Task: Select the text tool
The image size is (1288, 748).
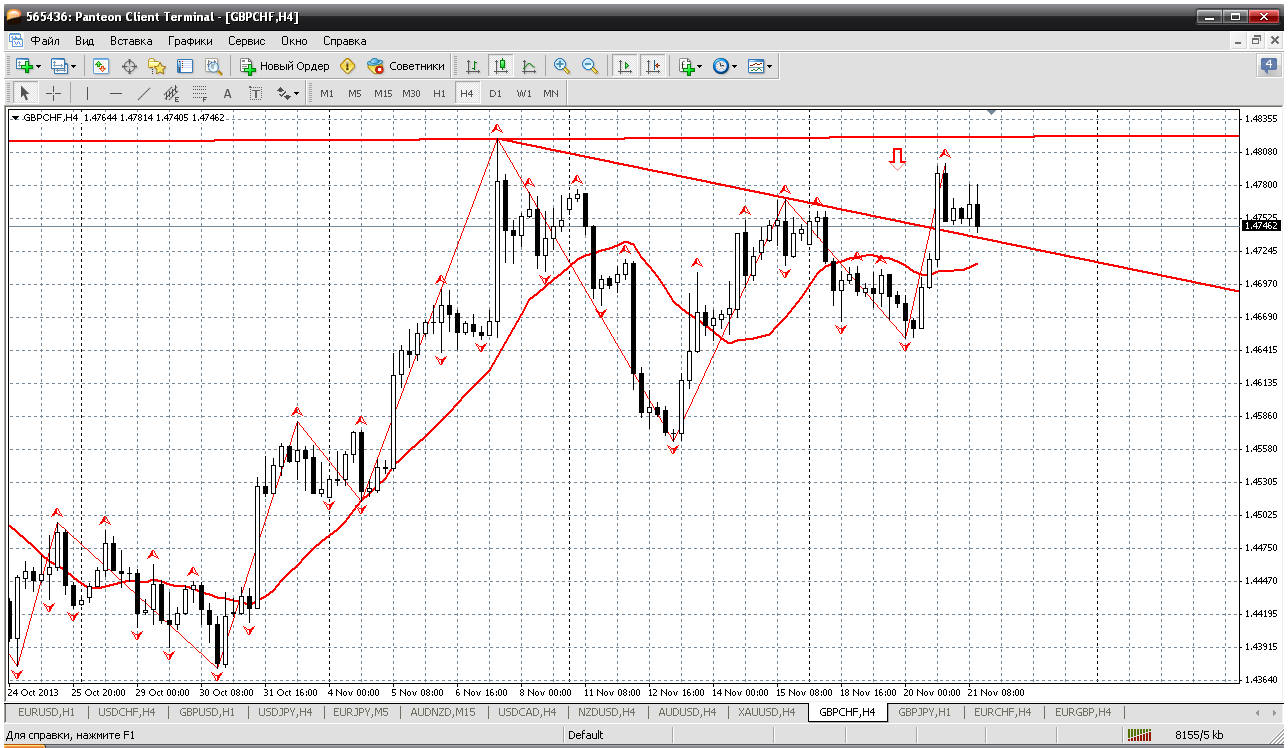Action: coord(227,93)
